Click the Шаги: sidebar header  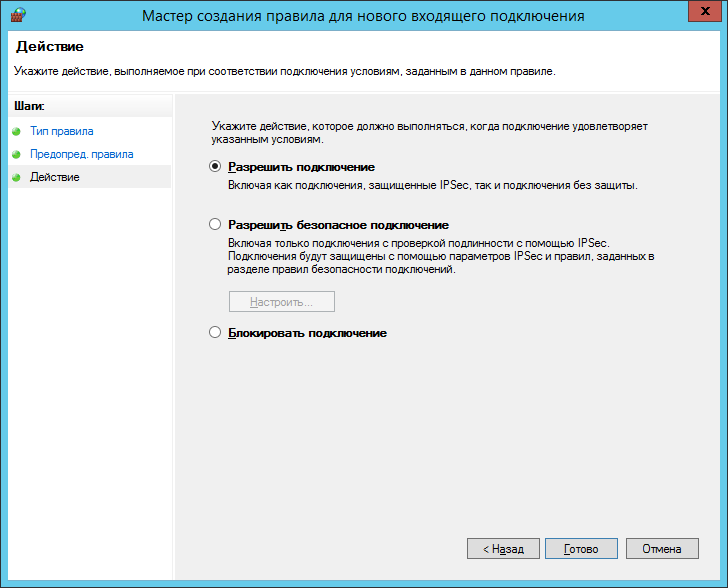click(30, 106)
